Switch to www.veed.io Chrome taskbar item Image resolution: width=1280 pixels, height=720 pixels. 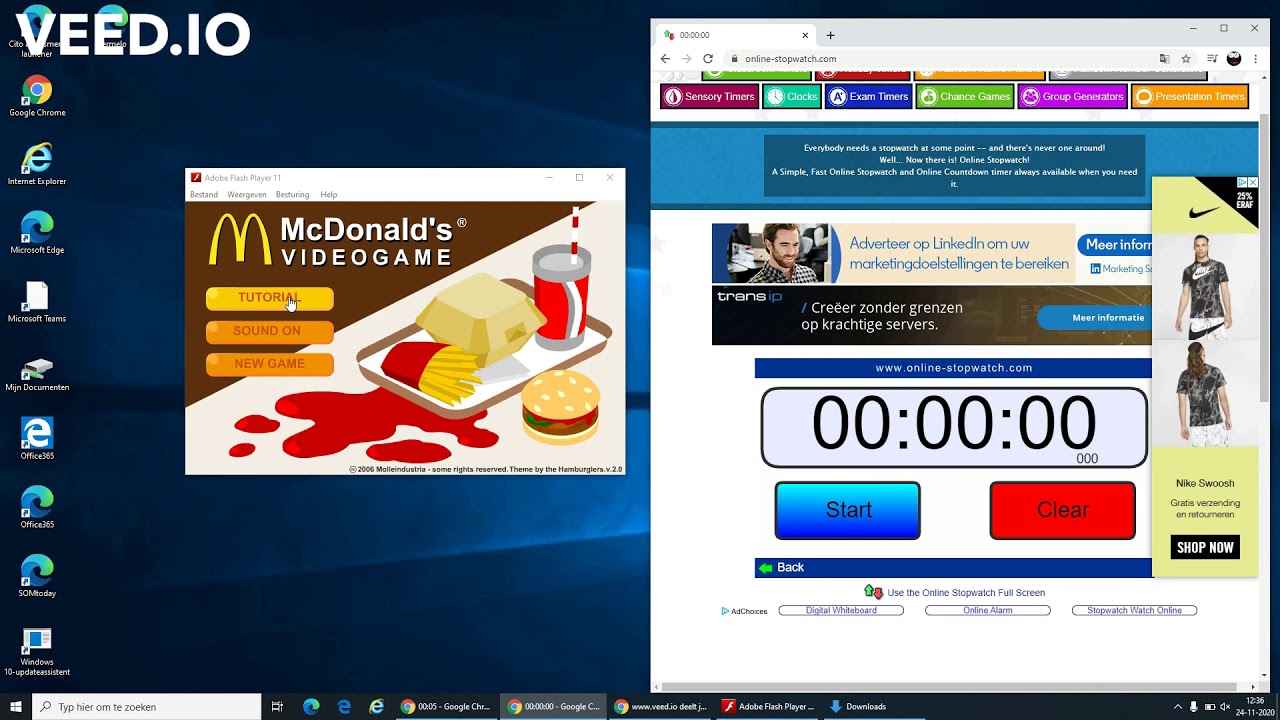[661, 706]
